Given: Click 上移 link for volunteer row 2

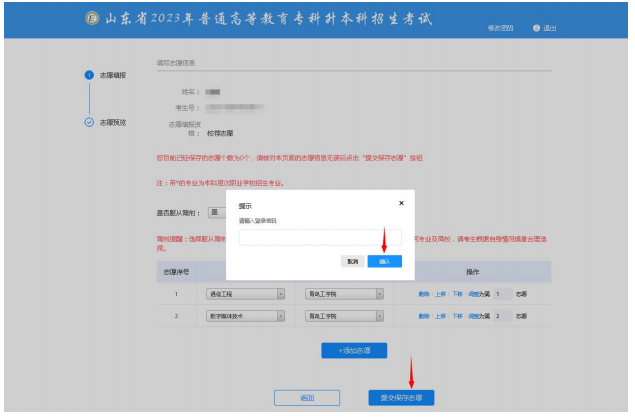Looking at the screenshot, I should coord(441,316).
